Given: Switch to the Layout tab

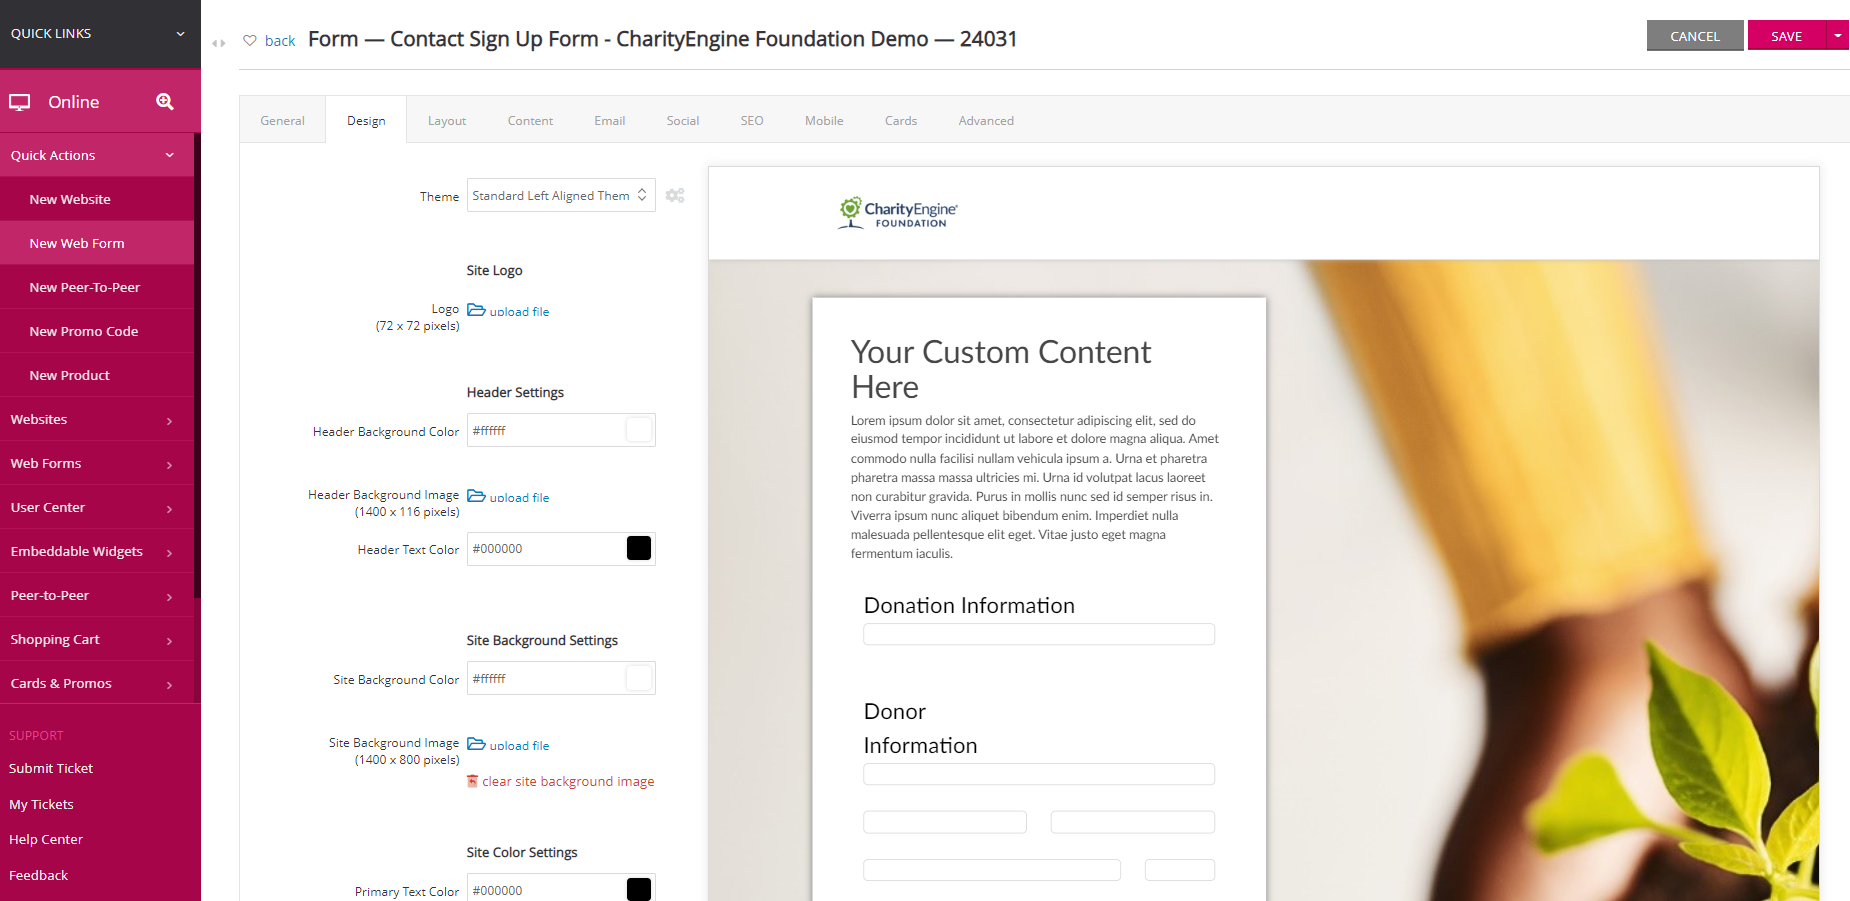Looking at the screenshot, I should pyautogui.click(x=447, y=120).
